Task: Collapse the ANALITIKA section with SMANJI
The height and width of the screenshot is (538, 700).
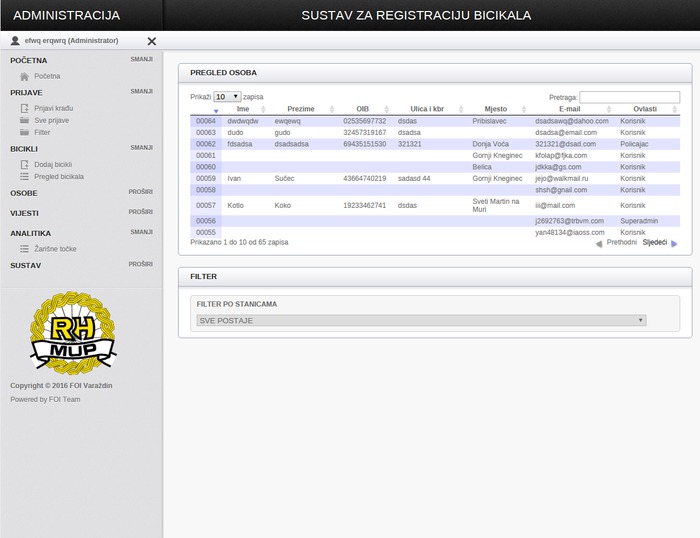Action: 142,232
